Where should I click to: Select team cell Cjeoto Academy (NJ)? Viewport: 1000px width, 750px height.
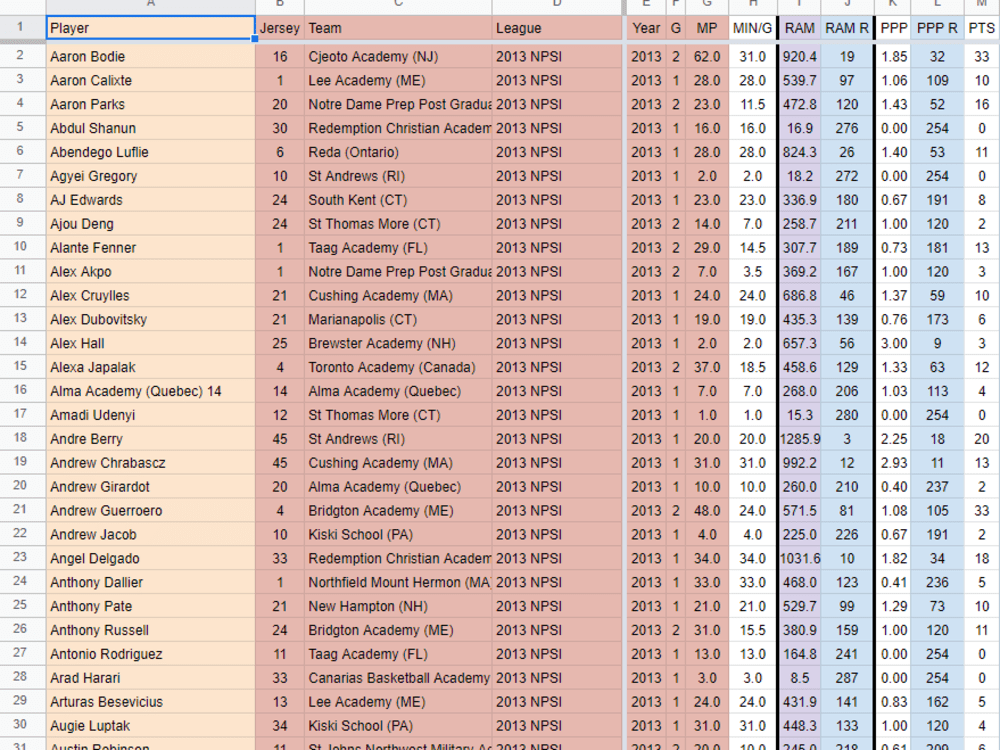(x=398, y=56)
